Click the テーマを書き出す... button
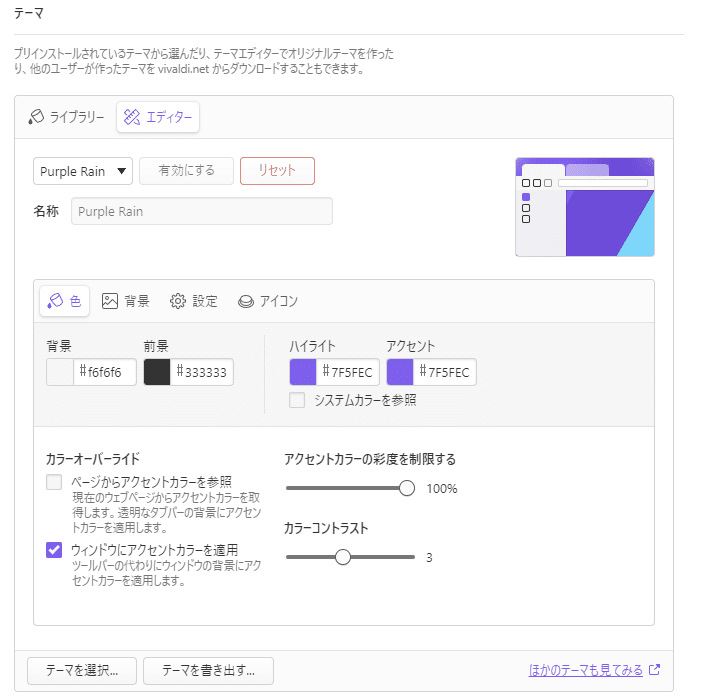 click(208, 671)
